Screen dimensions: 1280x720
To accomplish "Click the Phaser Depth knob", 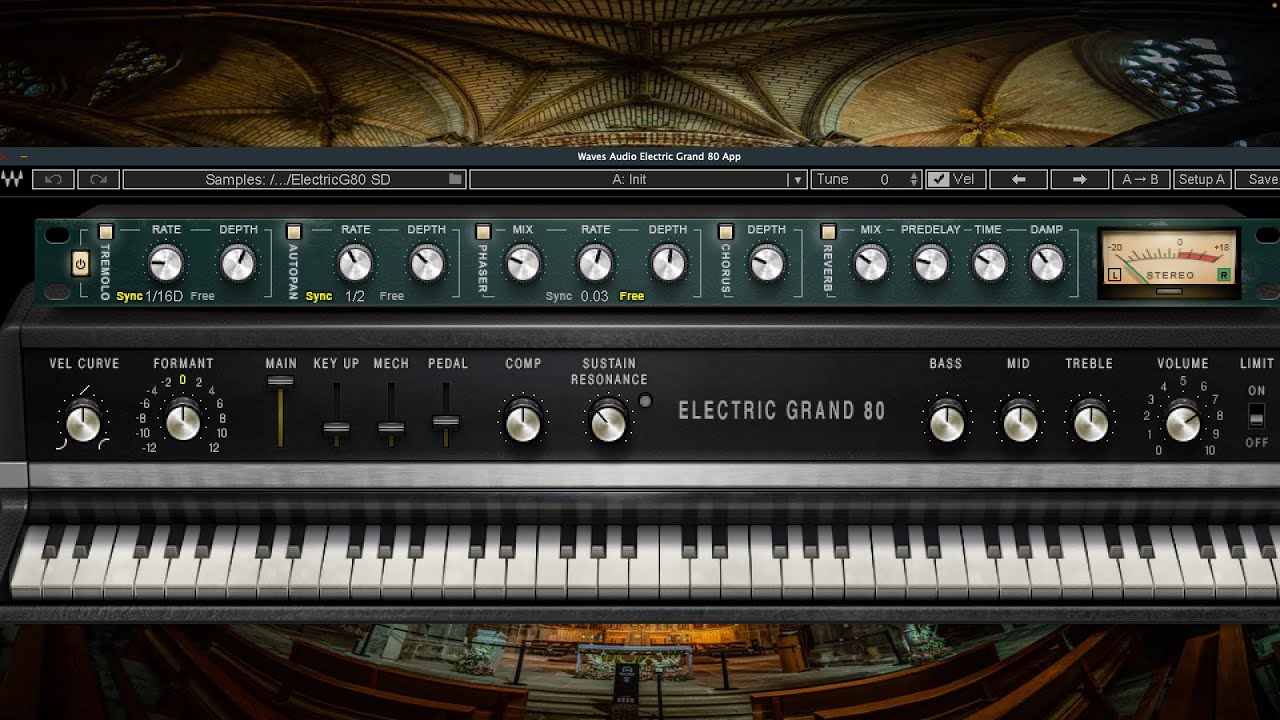I will [x=667, y=264].
